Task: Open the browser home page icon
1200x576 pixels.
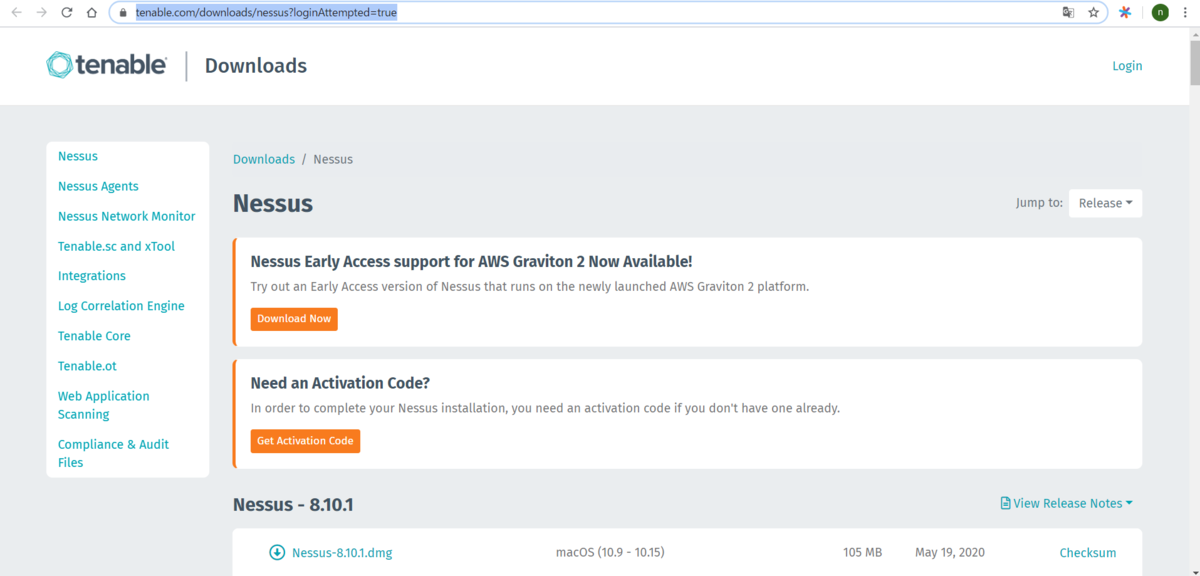Action: [92, 13]
